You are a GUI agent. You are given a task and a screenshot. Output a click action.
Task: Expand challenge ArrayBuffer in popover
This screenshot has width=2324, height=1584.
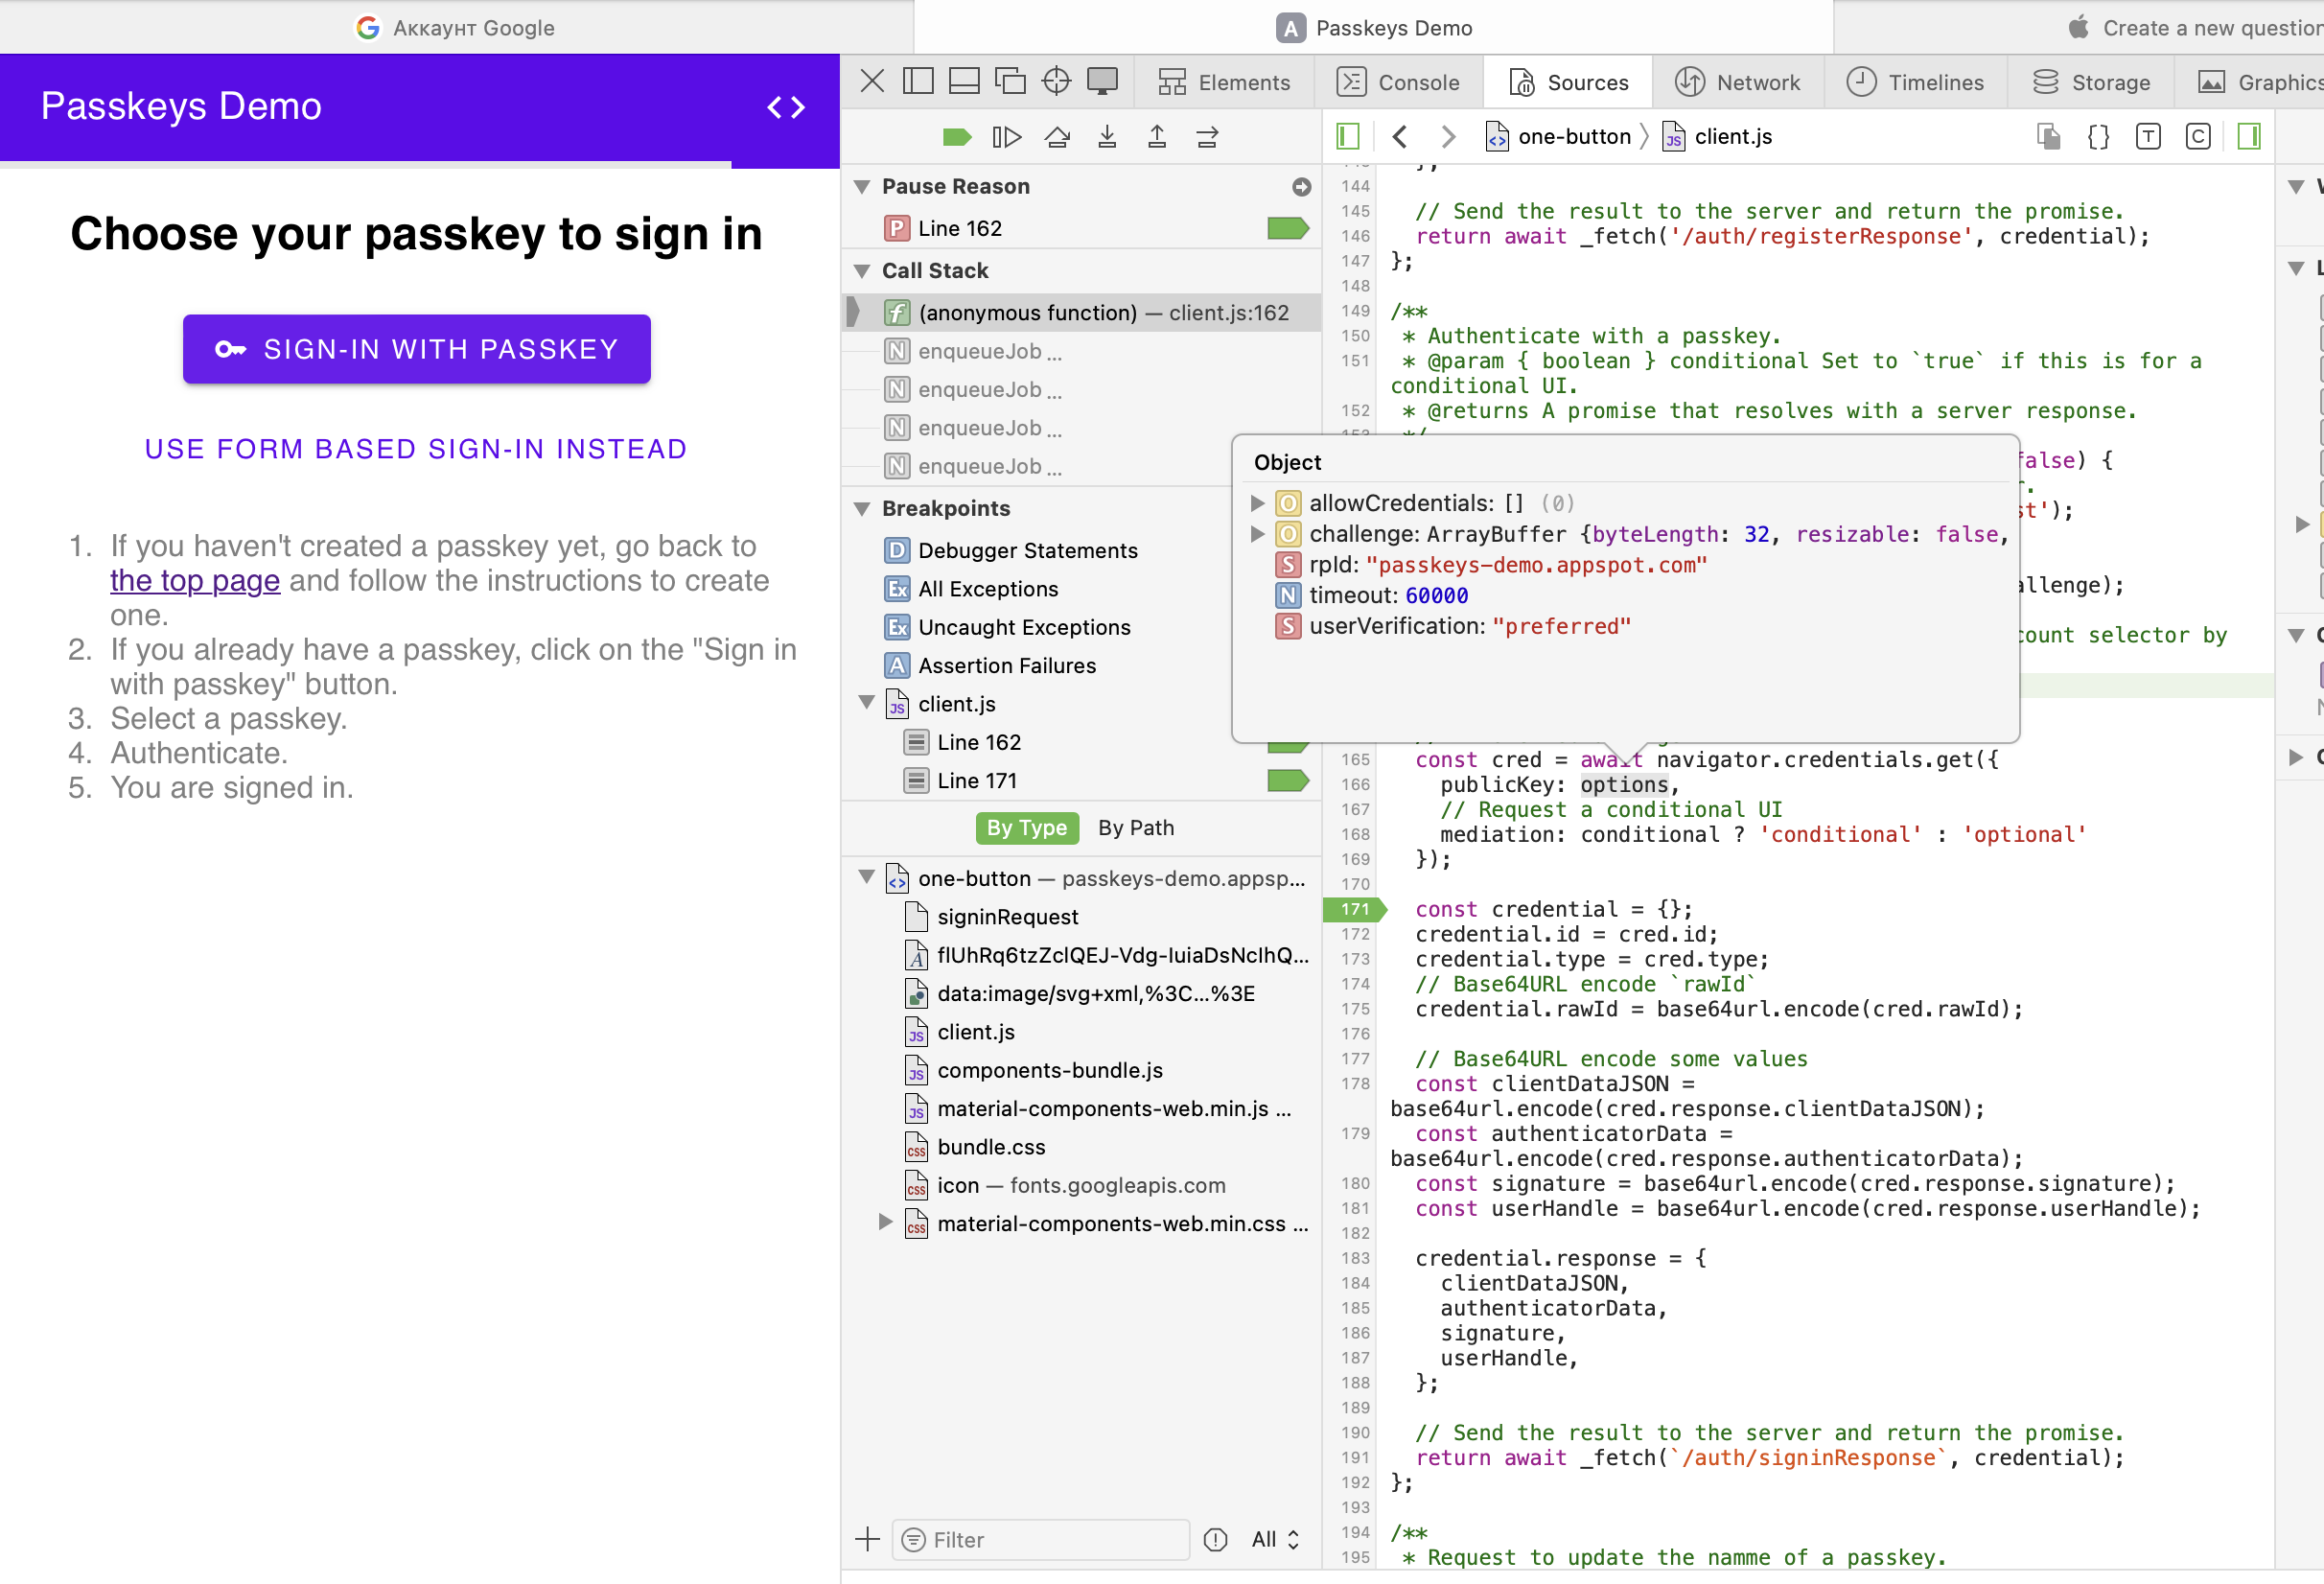(x=1258, y=534)
